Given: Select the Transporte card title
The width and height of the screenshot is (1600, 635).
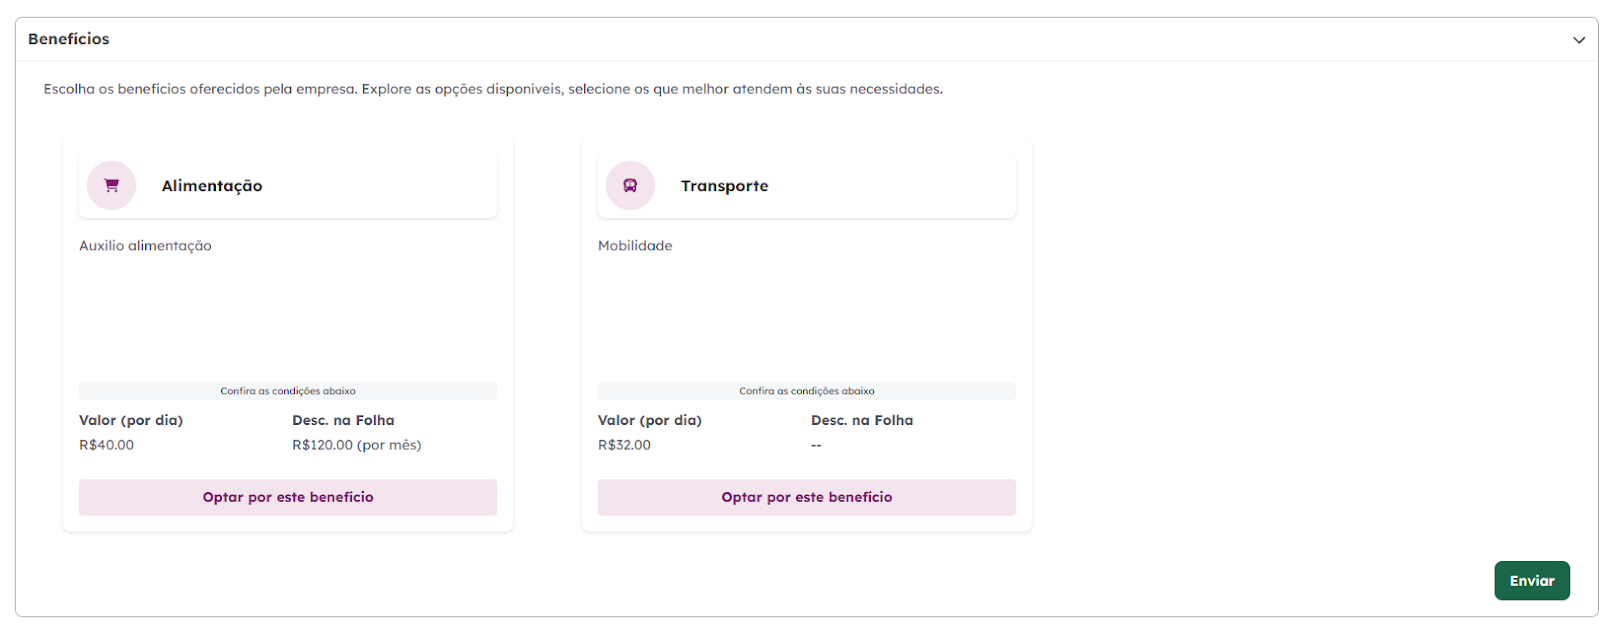Looking at the screenshot, I should pyautogui.click(x=725, y=186).
